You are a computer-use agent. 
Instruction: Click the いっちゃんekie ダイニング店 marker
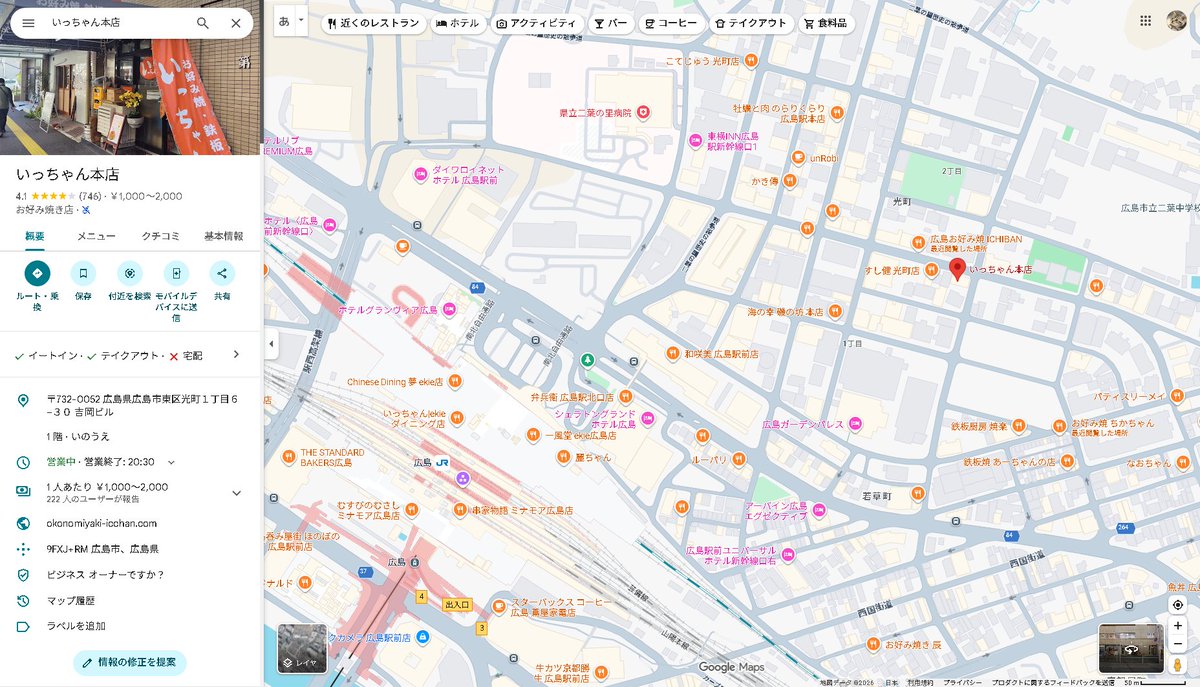coord(456,418)
